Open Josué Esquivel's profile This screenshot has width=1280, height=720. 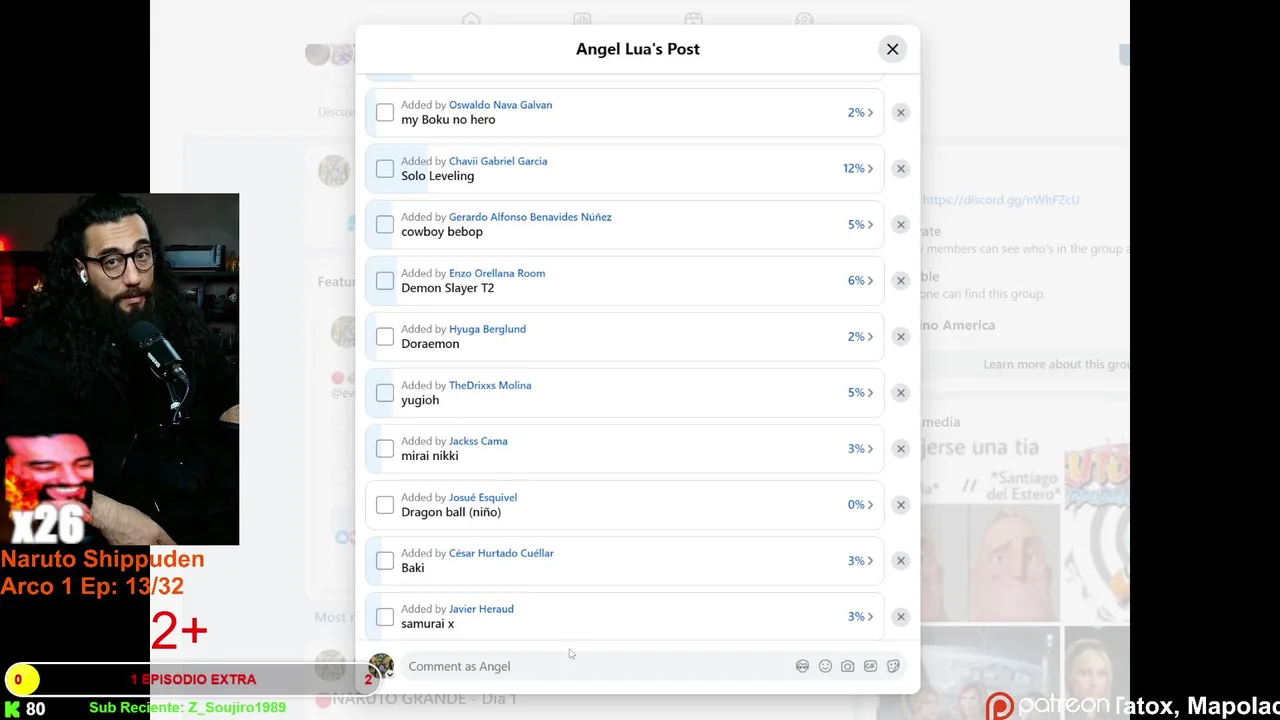(x=483, y=497)
